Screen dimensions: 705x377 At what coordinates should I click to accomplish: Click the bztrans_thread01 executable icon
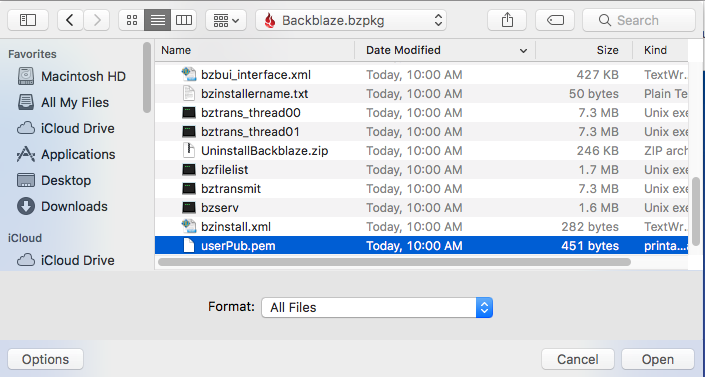(189, 132)
